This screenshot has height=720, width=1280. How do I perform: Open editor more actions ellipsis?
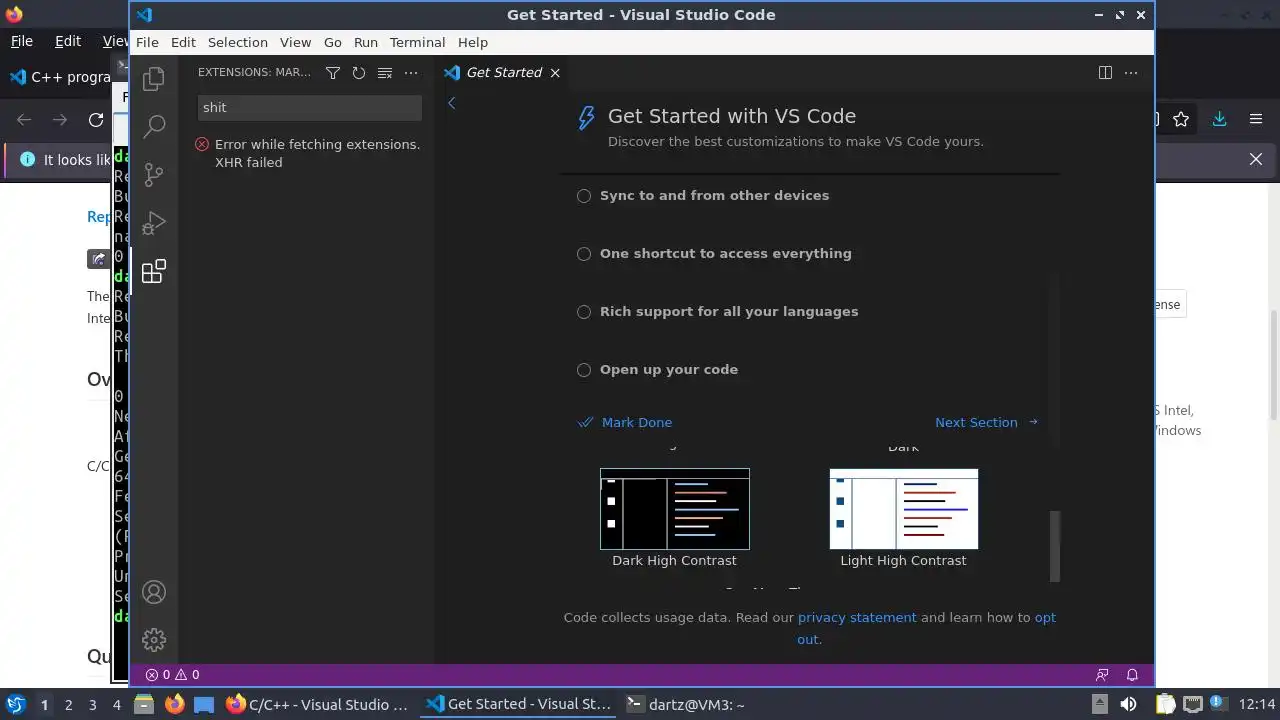(x=1131, y=72)
